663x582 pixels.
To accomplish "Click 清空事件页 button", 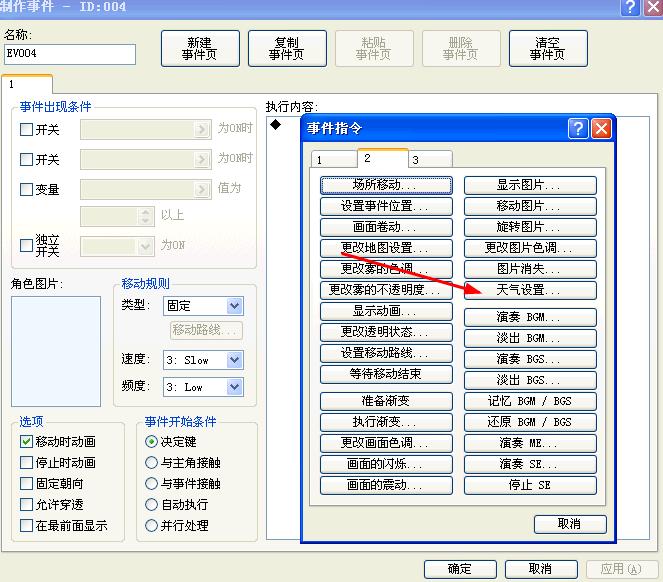I will click(548, 49).
